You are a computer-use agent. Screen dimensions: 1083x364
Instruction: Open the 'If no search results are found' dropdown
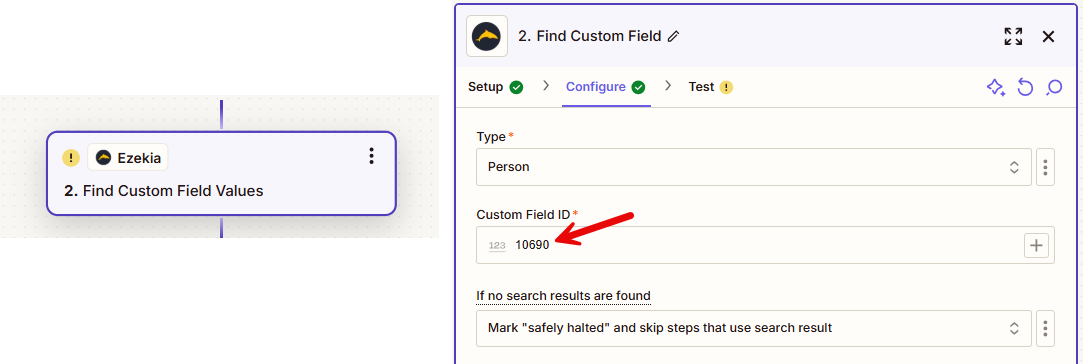(754, 328)
